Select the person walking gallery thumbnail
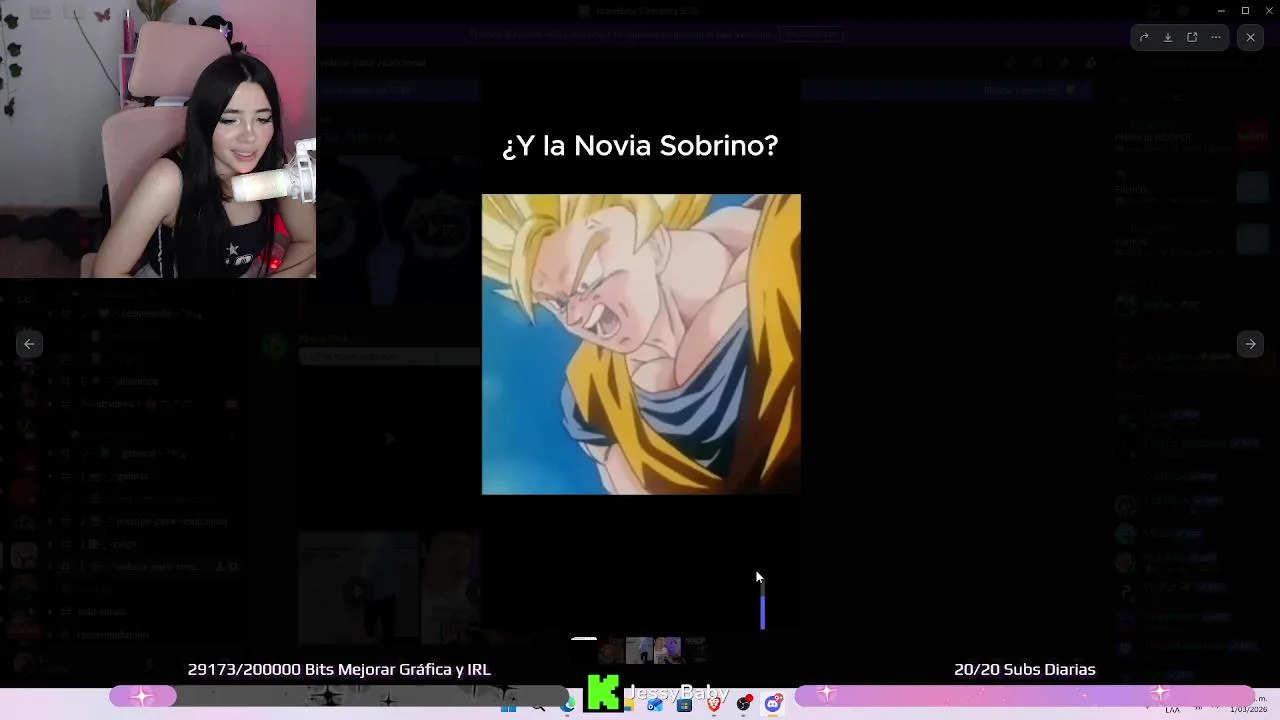The width and height of the screenshot is (1280, 720). coord(639,651)
